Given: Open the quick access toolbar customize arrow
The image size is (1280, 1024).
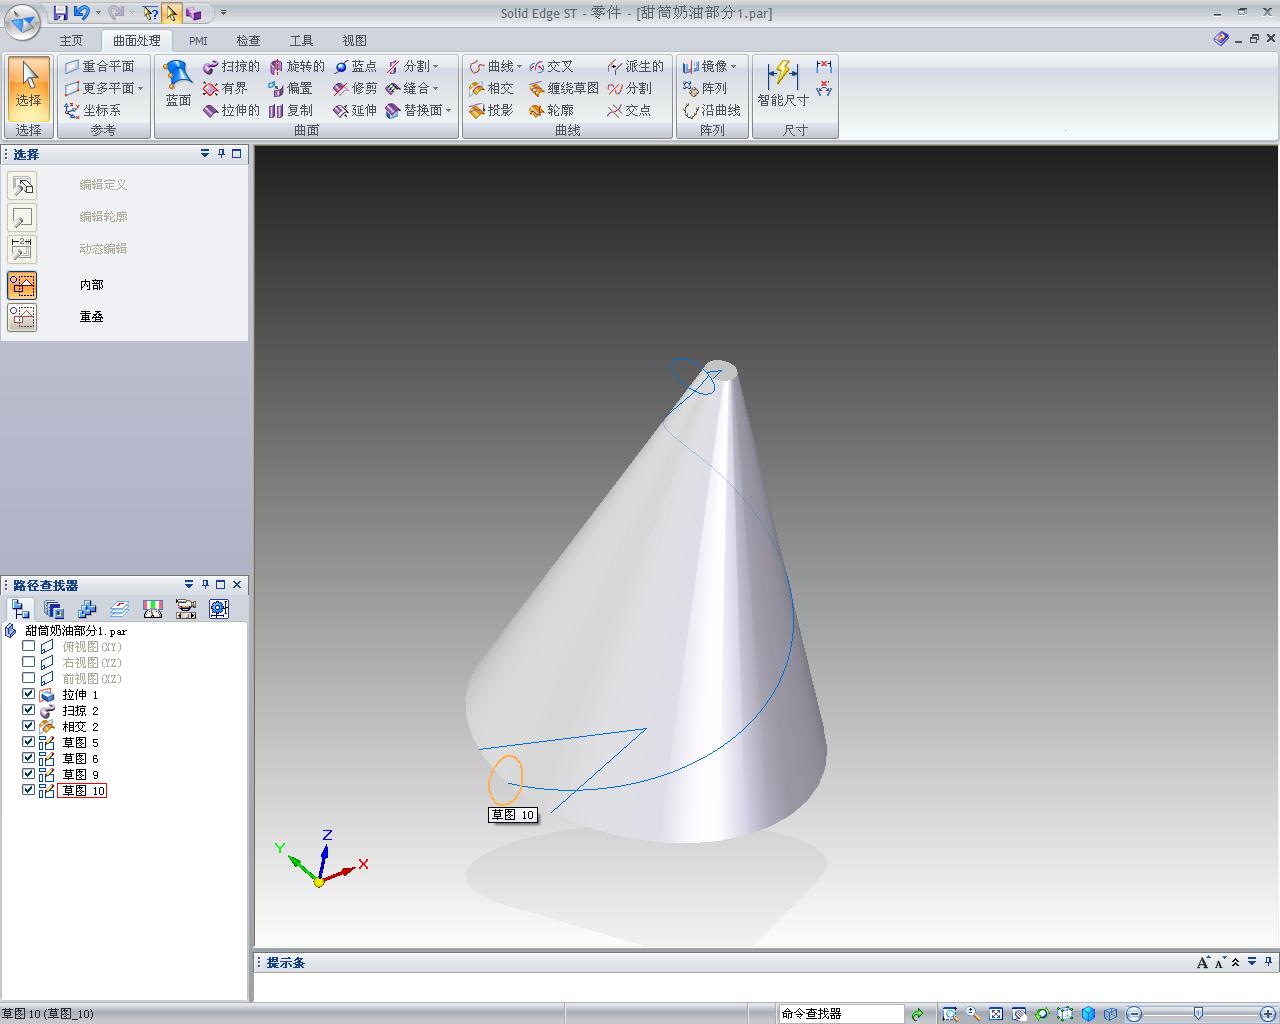Looking at the screenshot, I should click(223, 13).
